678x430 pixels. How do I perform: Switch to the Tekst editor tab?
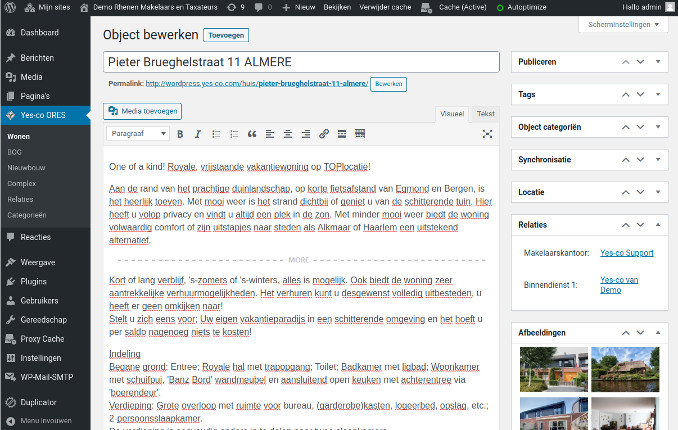tap(485, 114)
